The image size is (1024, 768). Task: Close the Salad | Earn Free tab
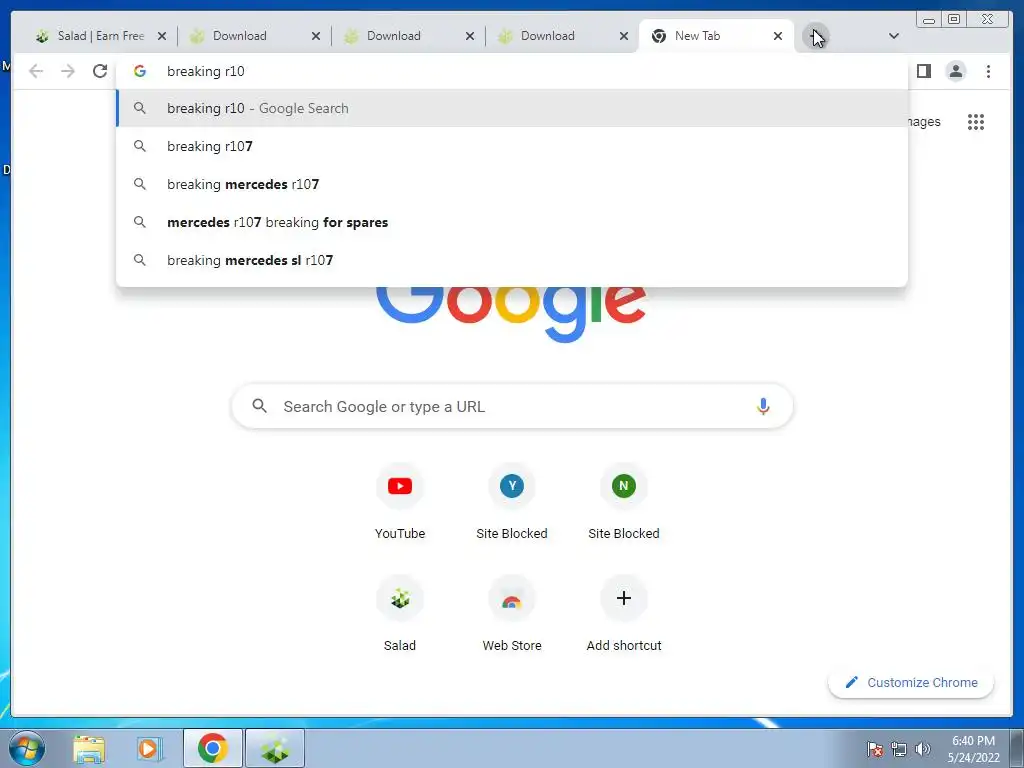162,37
